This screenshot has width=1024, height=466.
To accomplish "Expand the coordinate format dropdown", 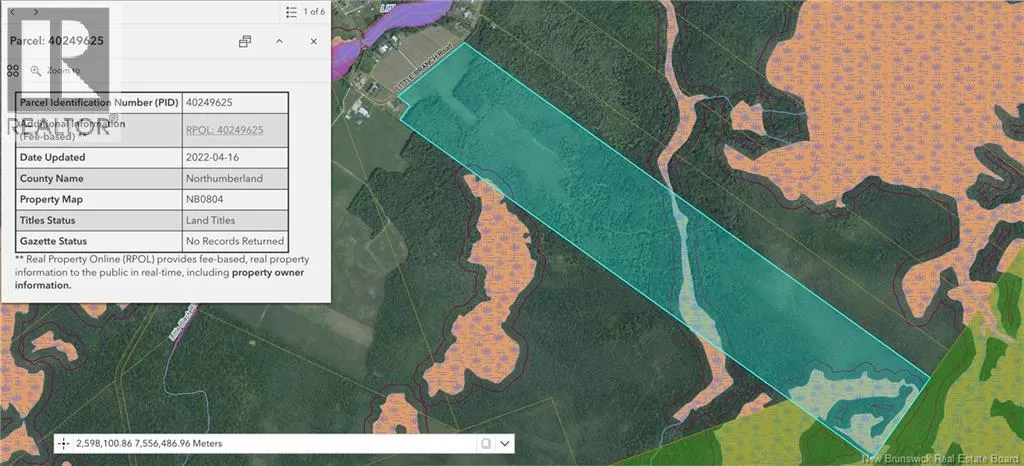I will pos(505,443).
